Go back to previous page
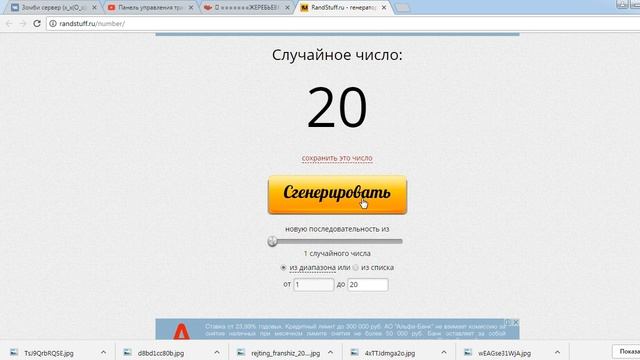 [x=9, y=24]
